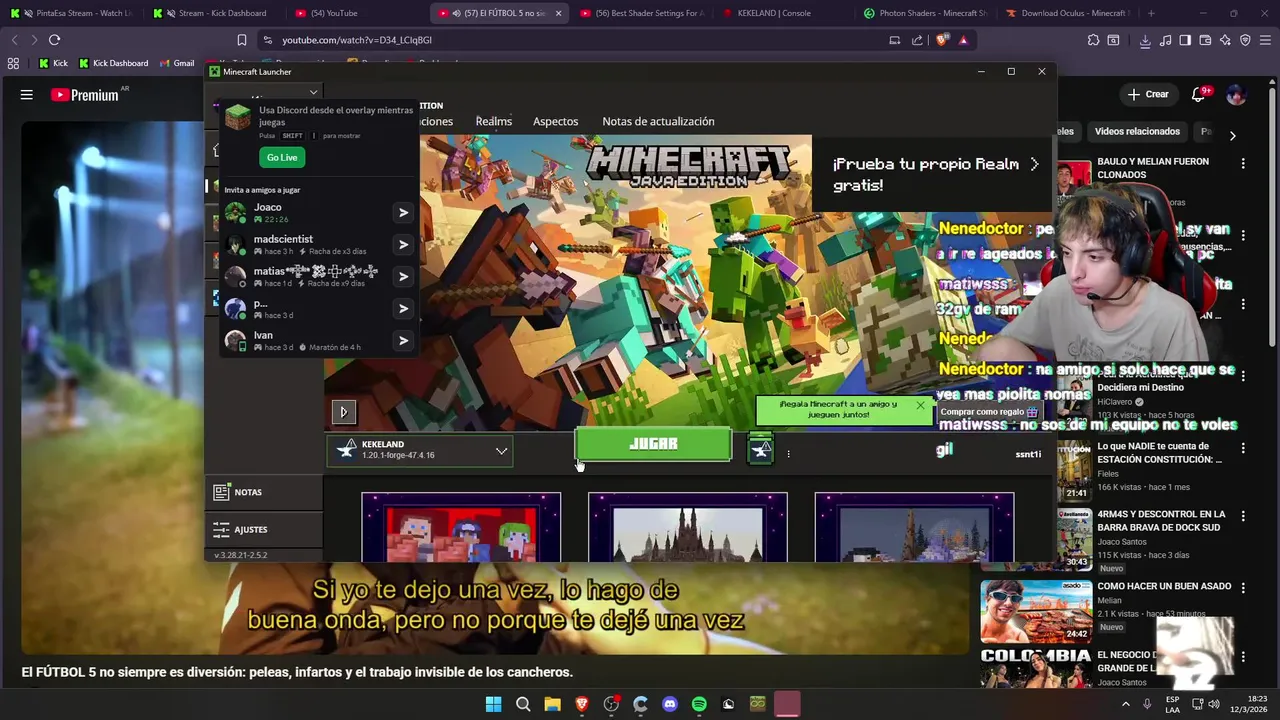Image resolution: width=1280 pixels, height=720 pixels.
Task: Open File Explorer from the taskbar
Action: [x=552, y=704]
